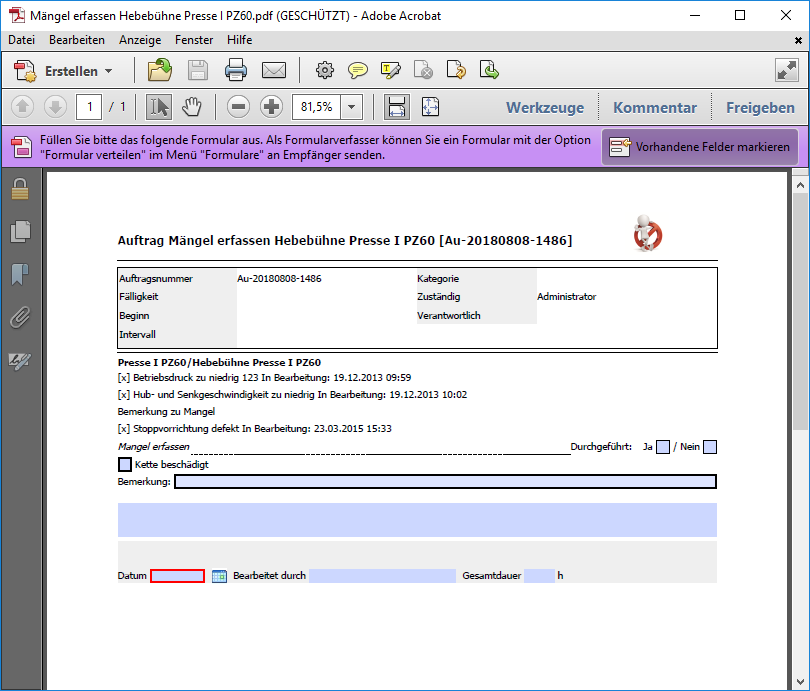Screen dimensions: 810x691
Task: Add a sticky note comment
Action: 357,70
